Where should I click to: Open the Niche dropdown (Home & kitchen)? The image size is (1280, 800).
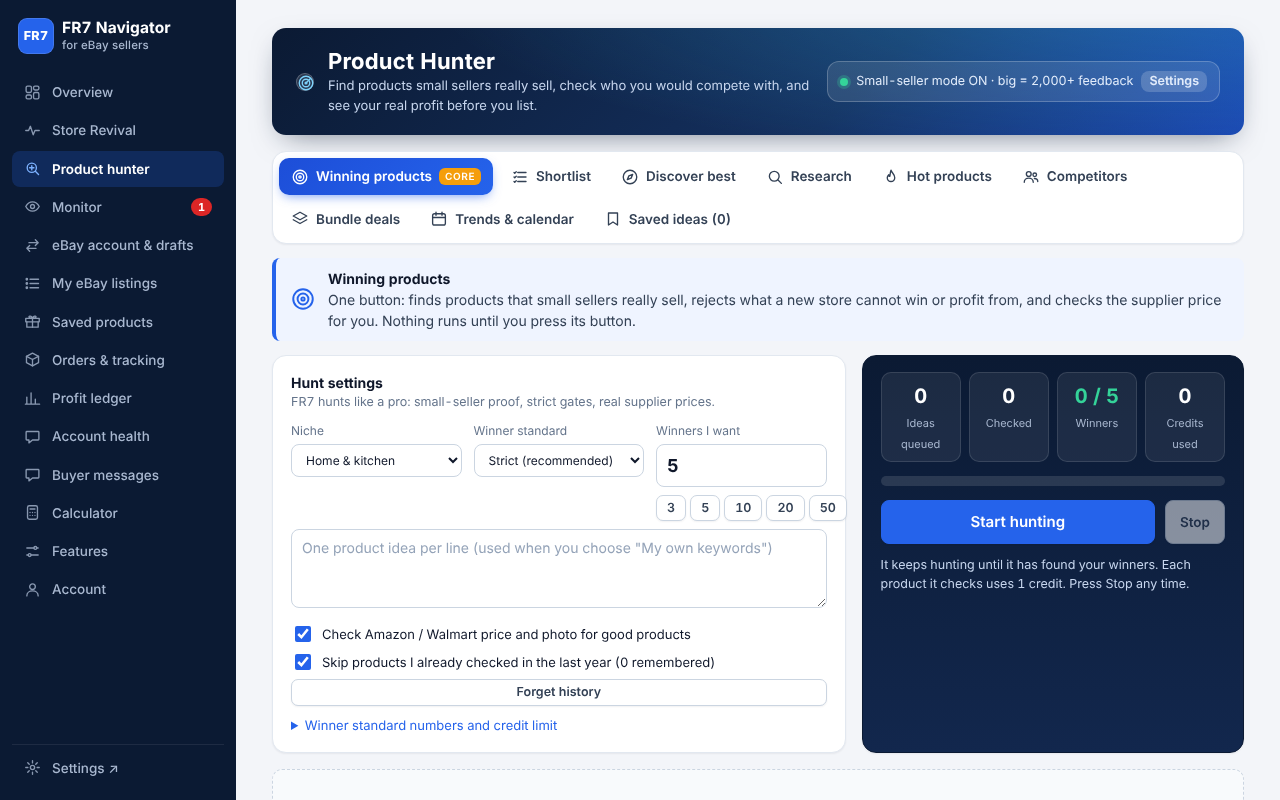(376, 460)
